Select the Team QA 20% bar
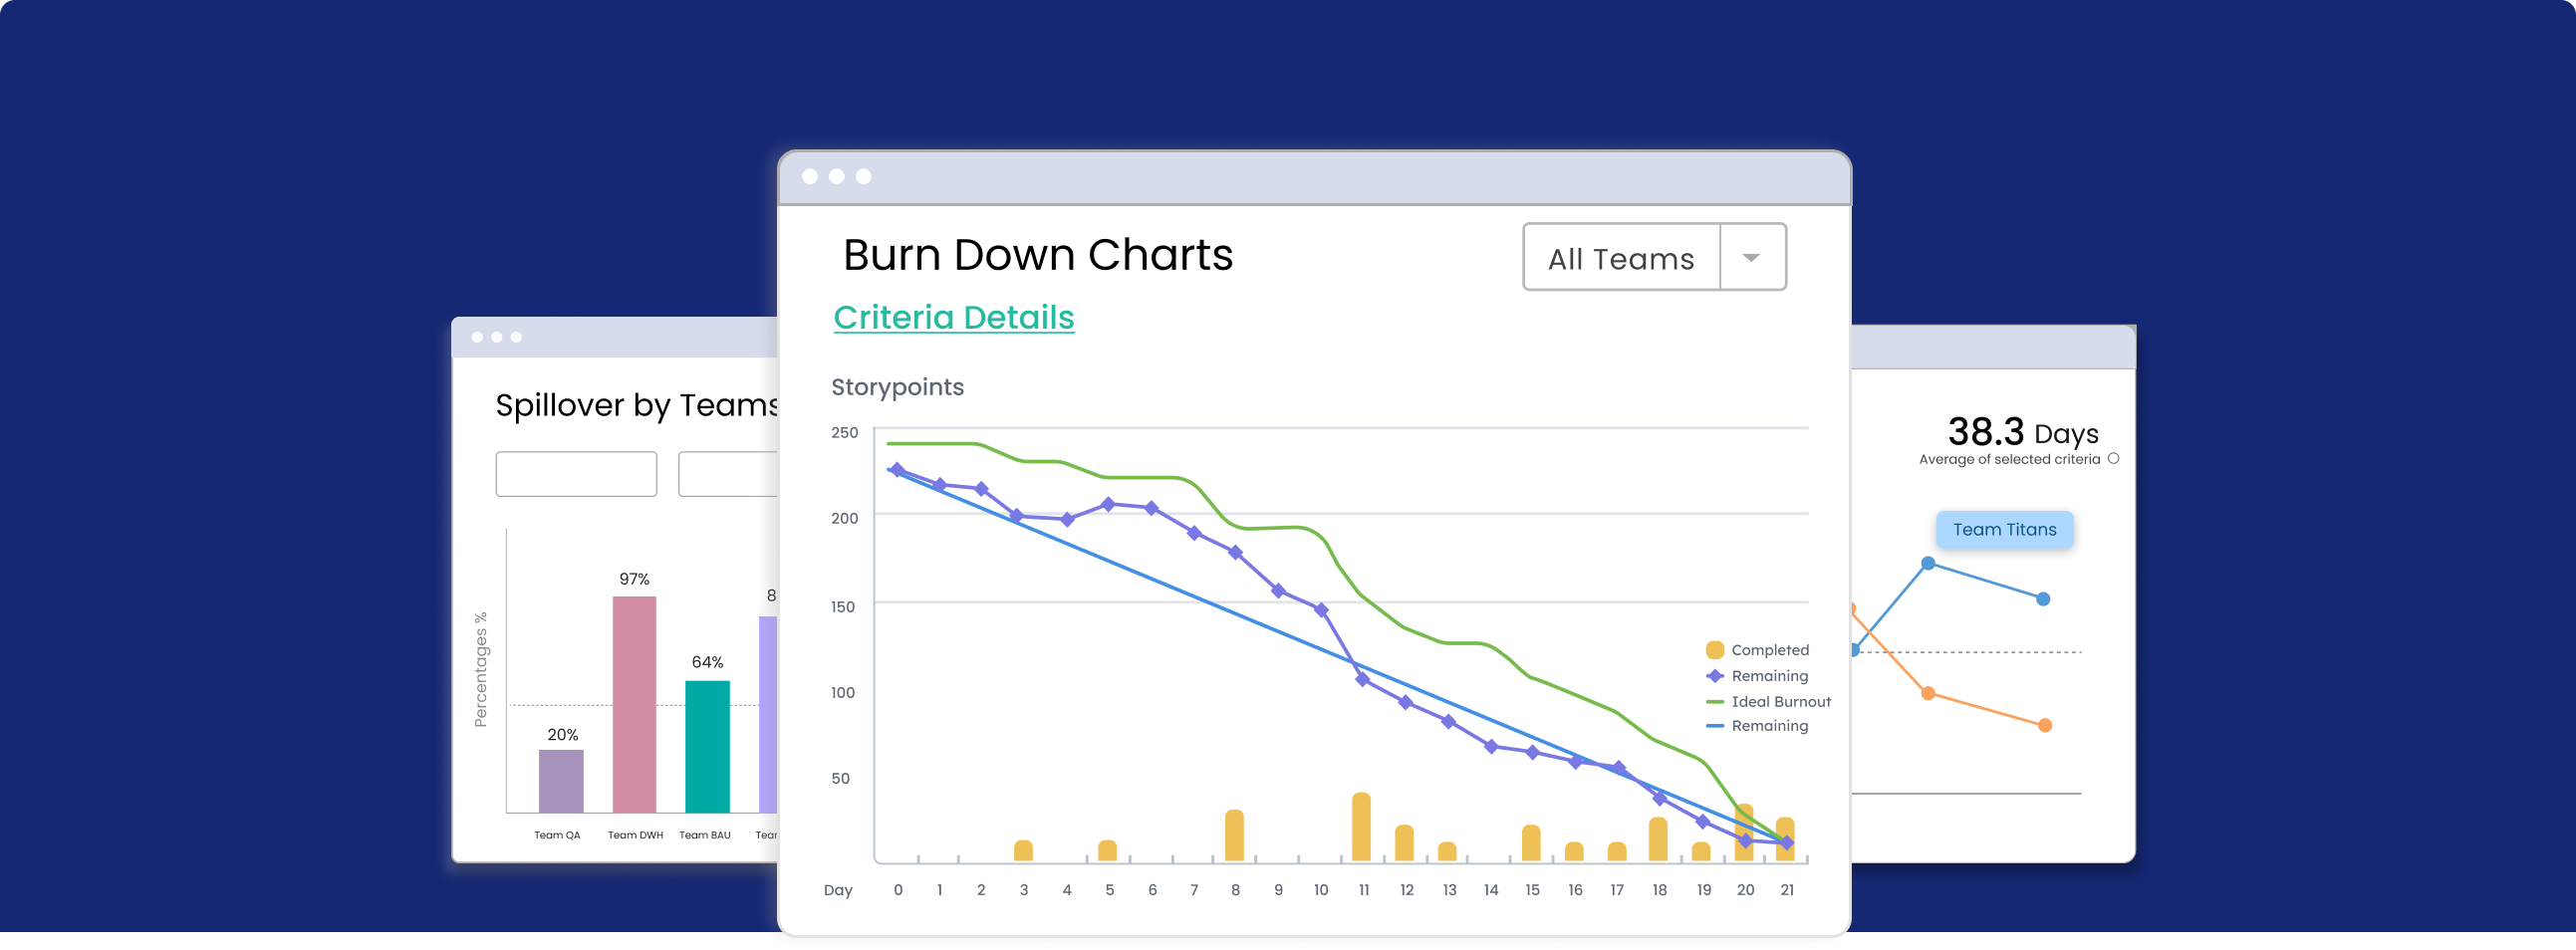2576x950 pixels. 561,781
